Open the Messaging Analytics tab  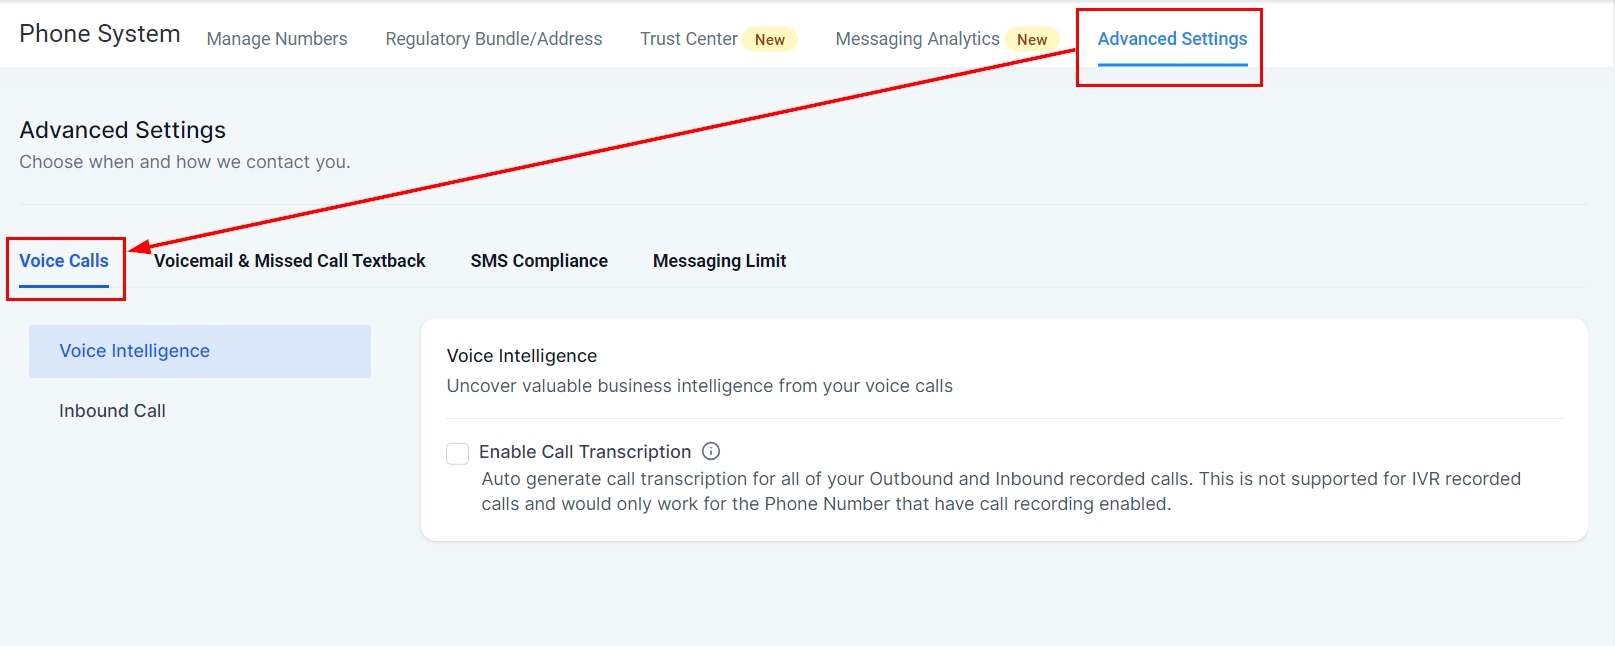[917, 39]
